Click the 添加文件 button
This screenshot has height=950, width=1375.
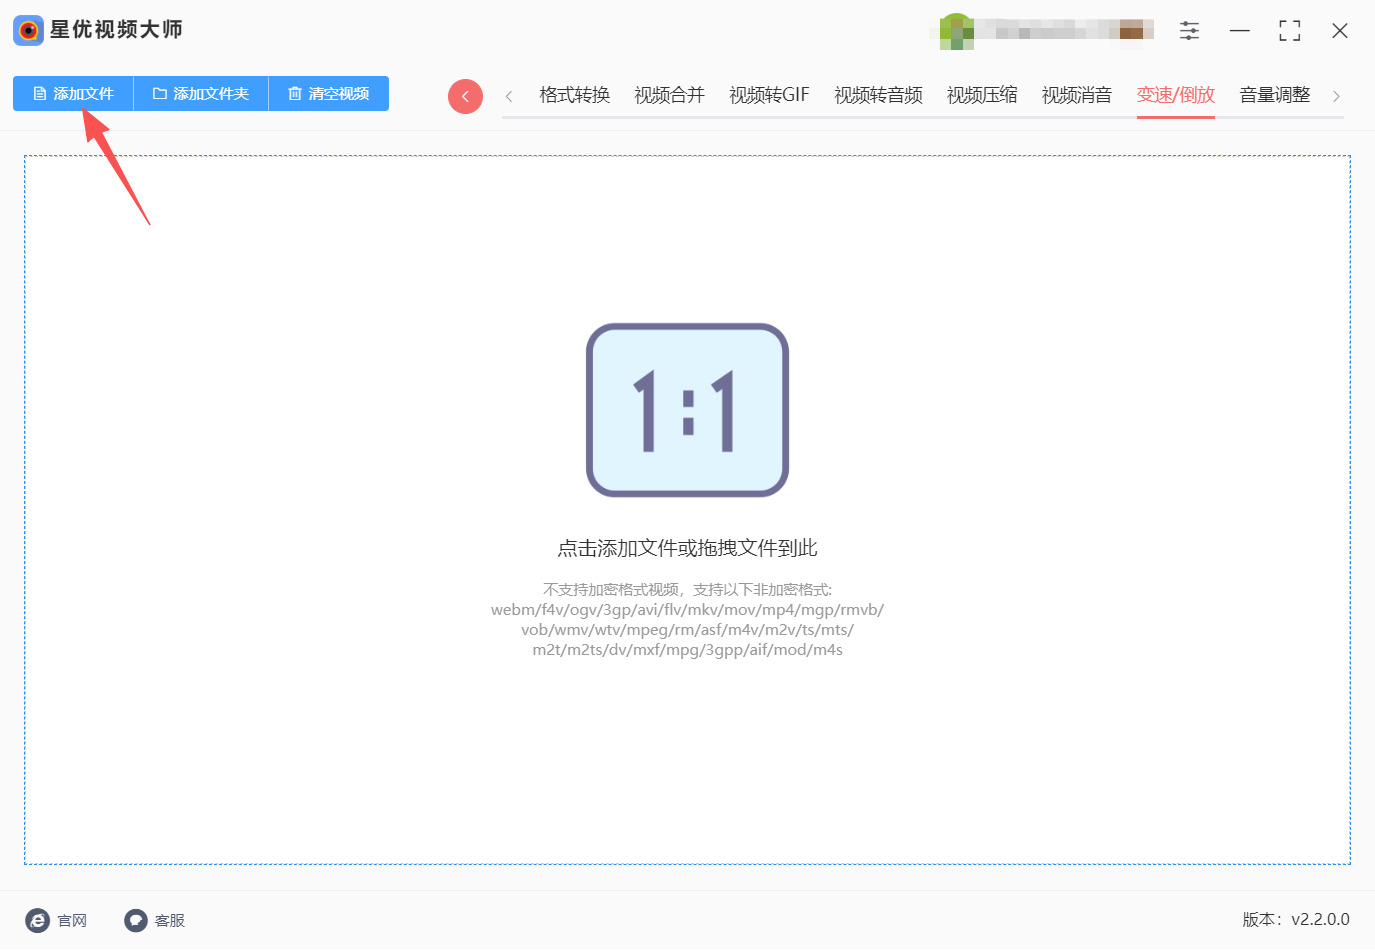point(73,94)
